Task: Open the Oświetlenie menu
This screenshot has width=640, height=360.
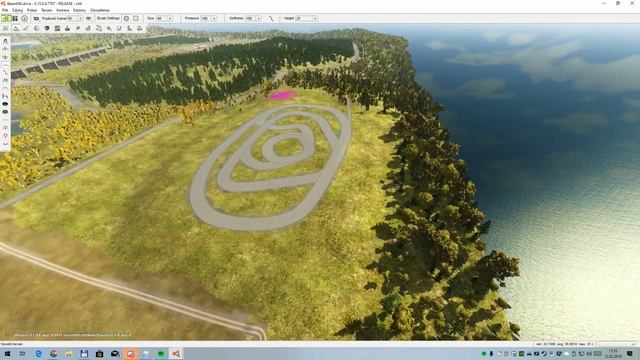Action: (x=100, y=10)
